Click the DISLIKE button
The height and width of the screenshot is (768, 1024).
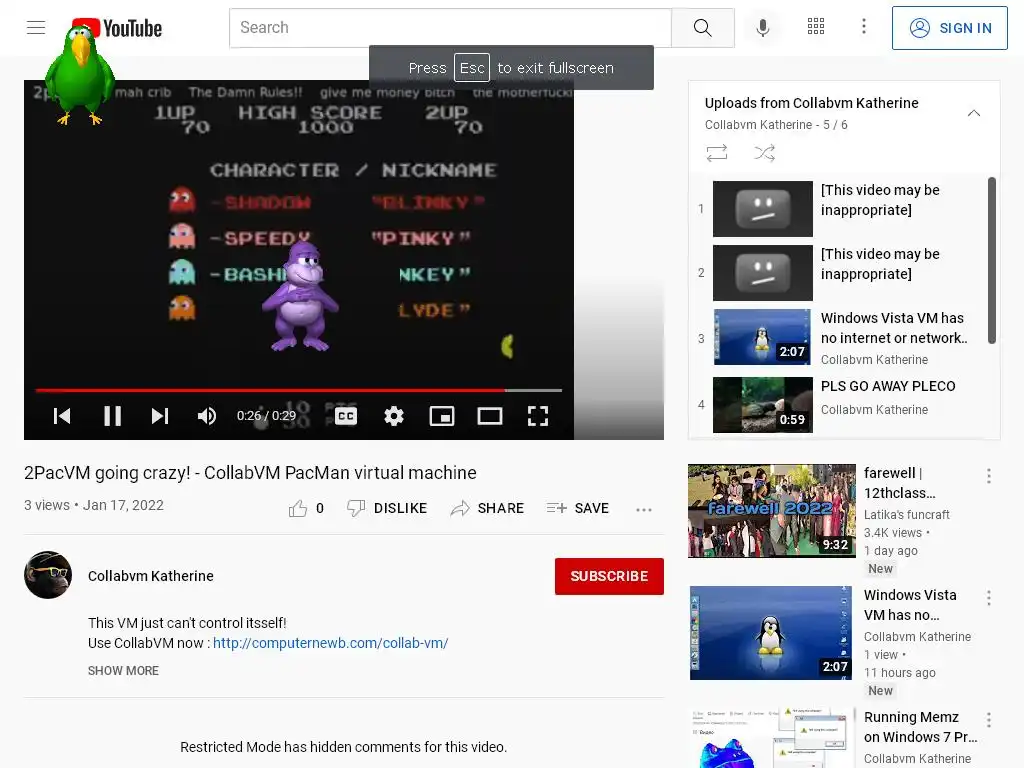point(387,508)
